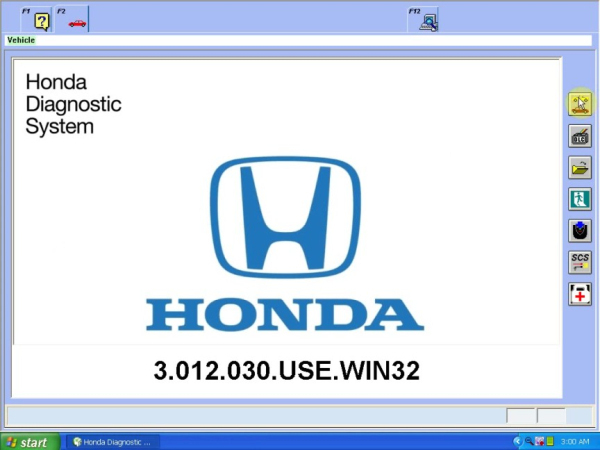The image size is (600, 450).
Task: Click the open folder sidebar icon
Action: (580, 167)
